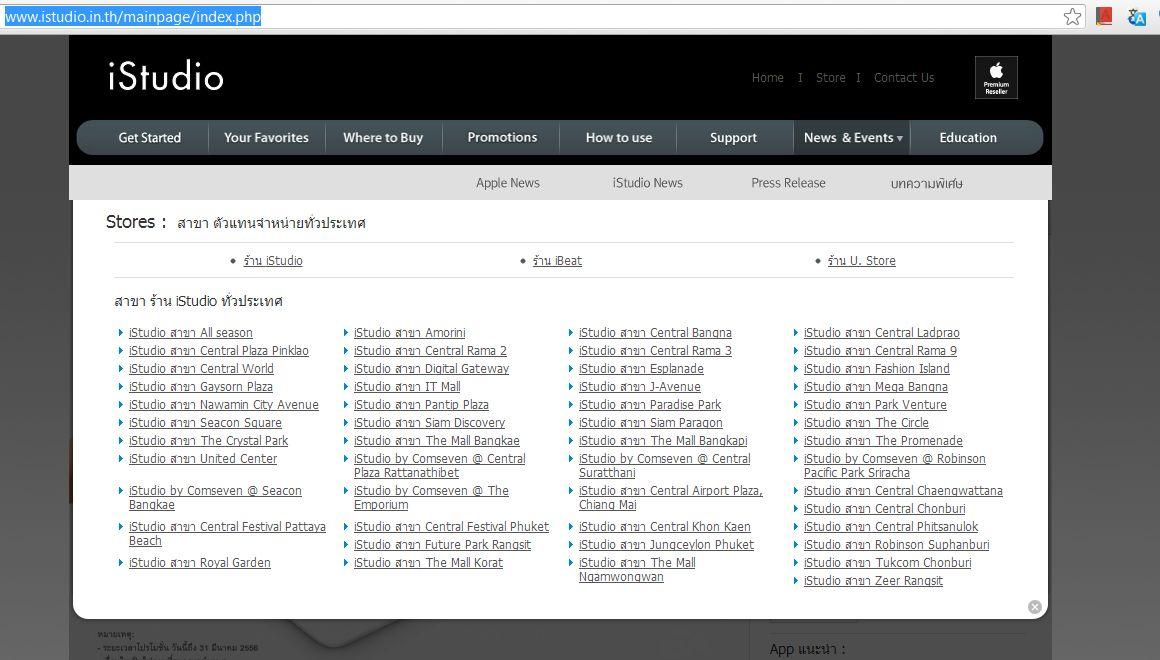Click the ร้าน iBeat store link
Image resolution: width=1160 pixels, height=660 pixels.
557,261
